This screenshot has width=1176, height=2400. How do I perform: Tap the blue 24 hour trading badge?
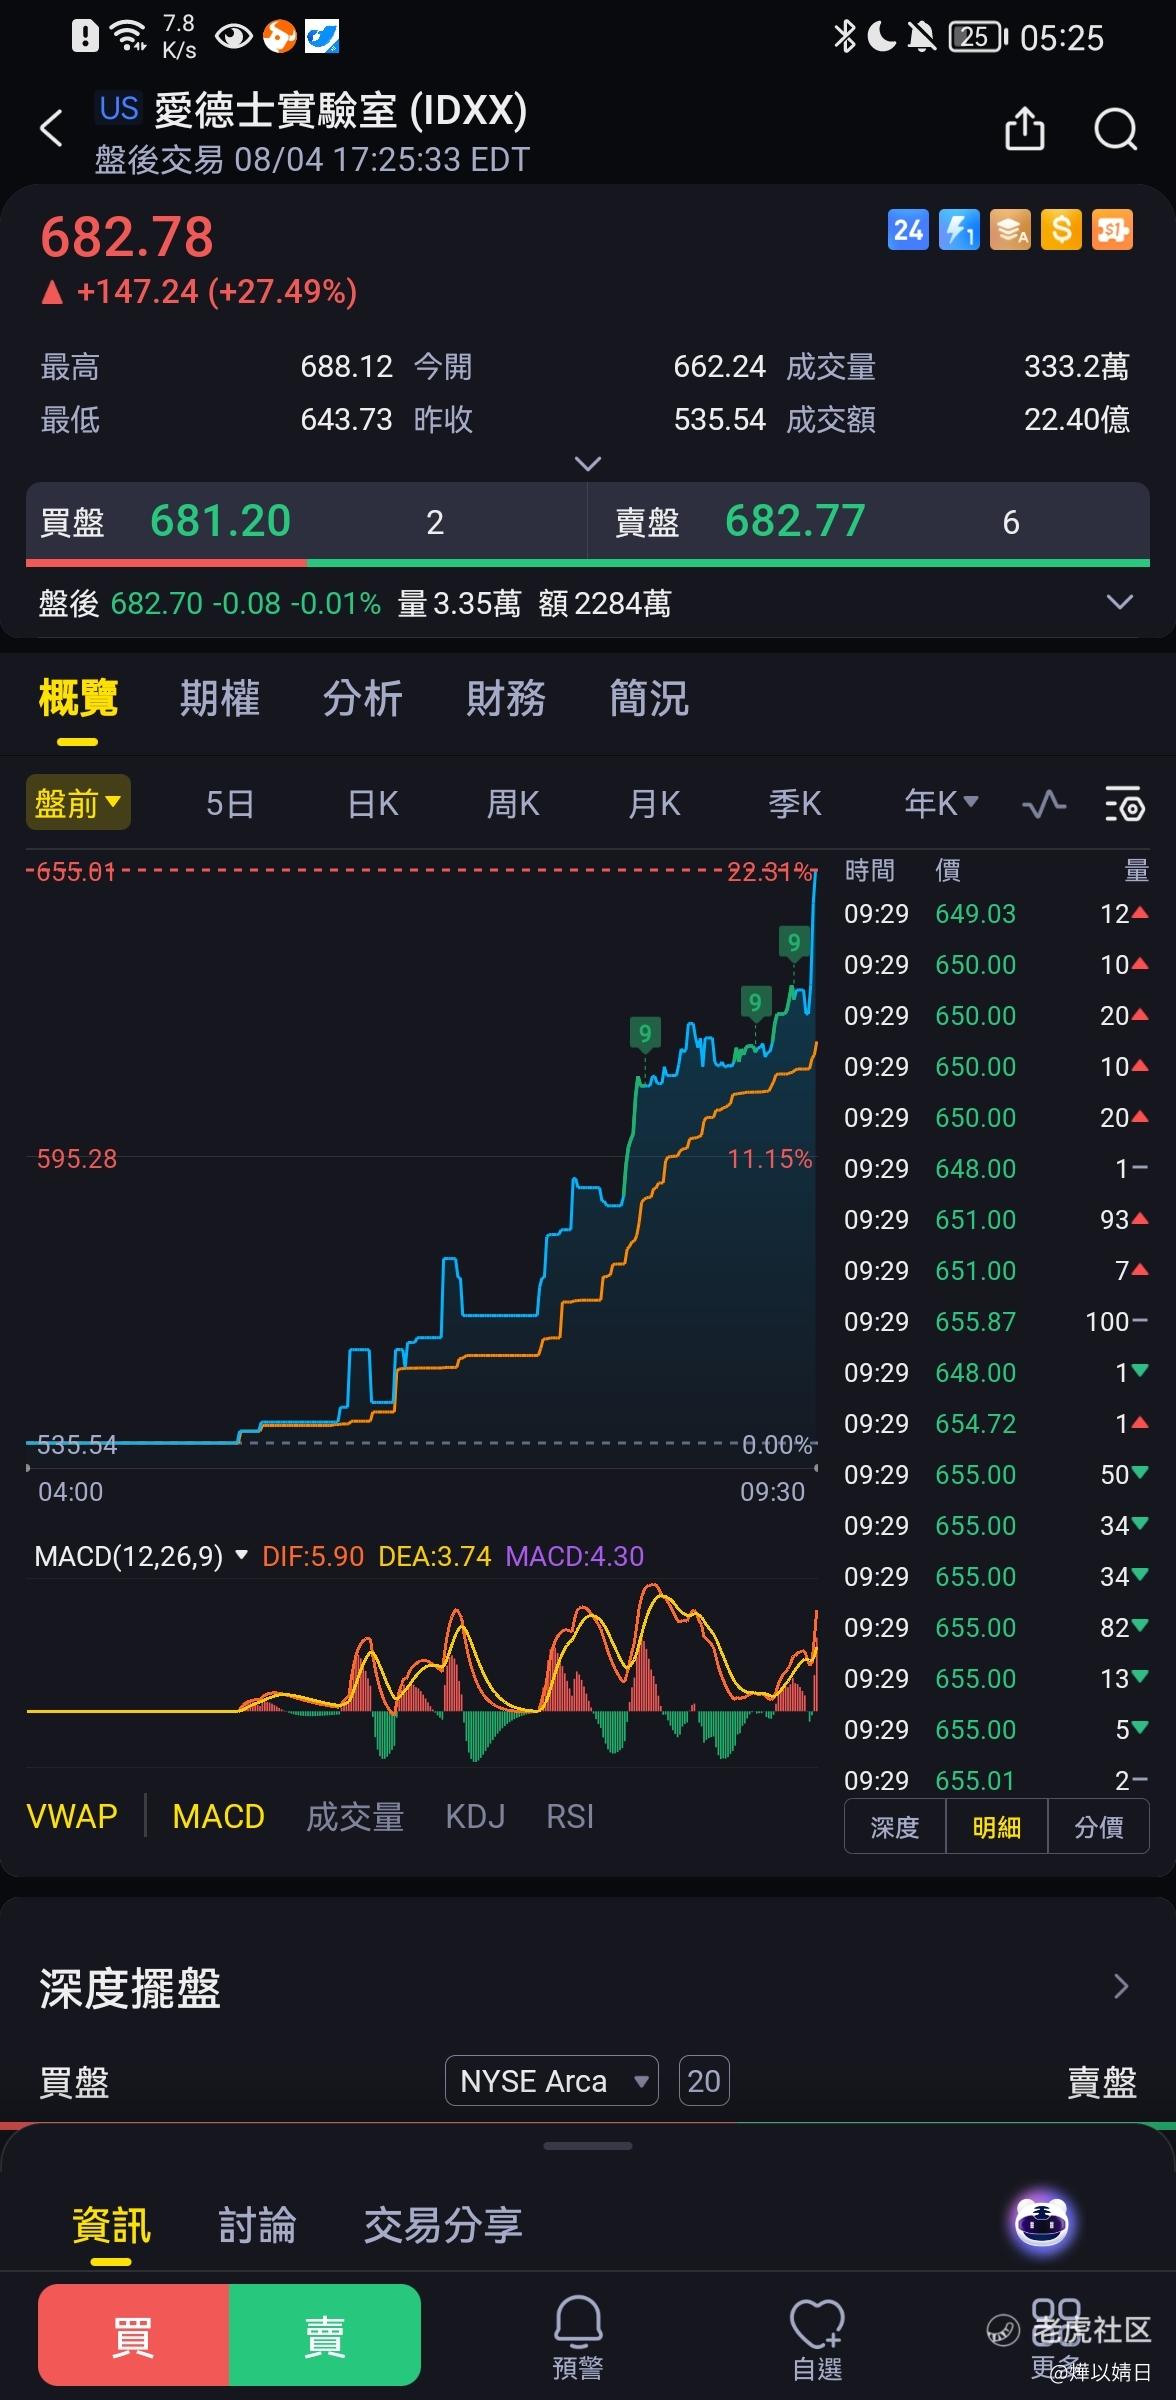(x=908, y=230)
